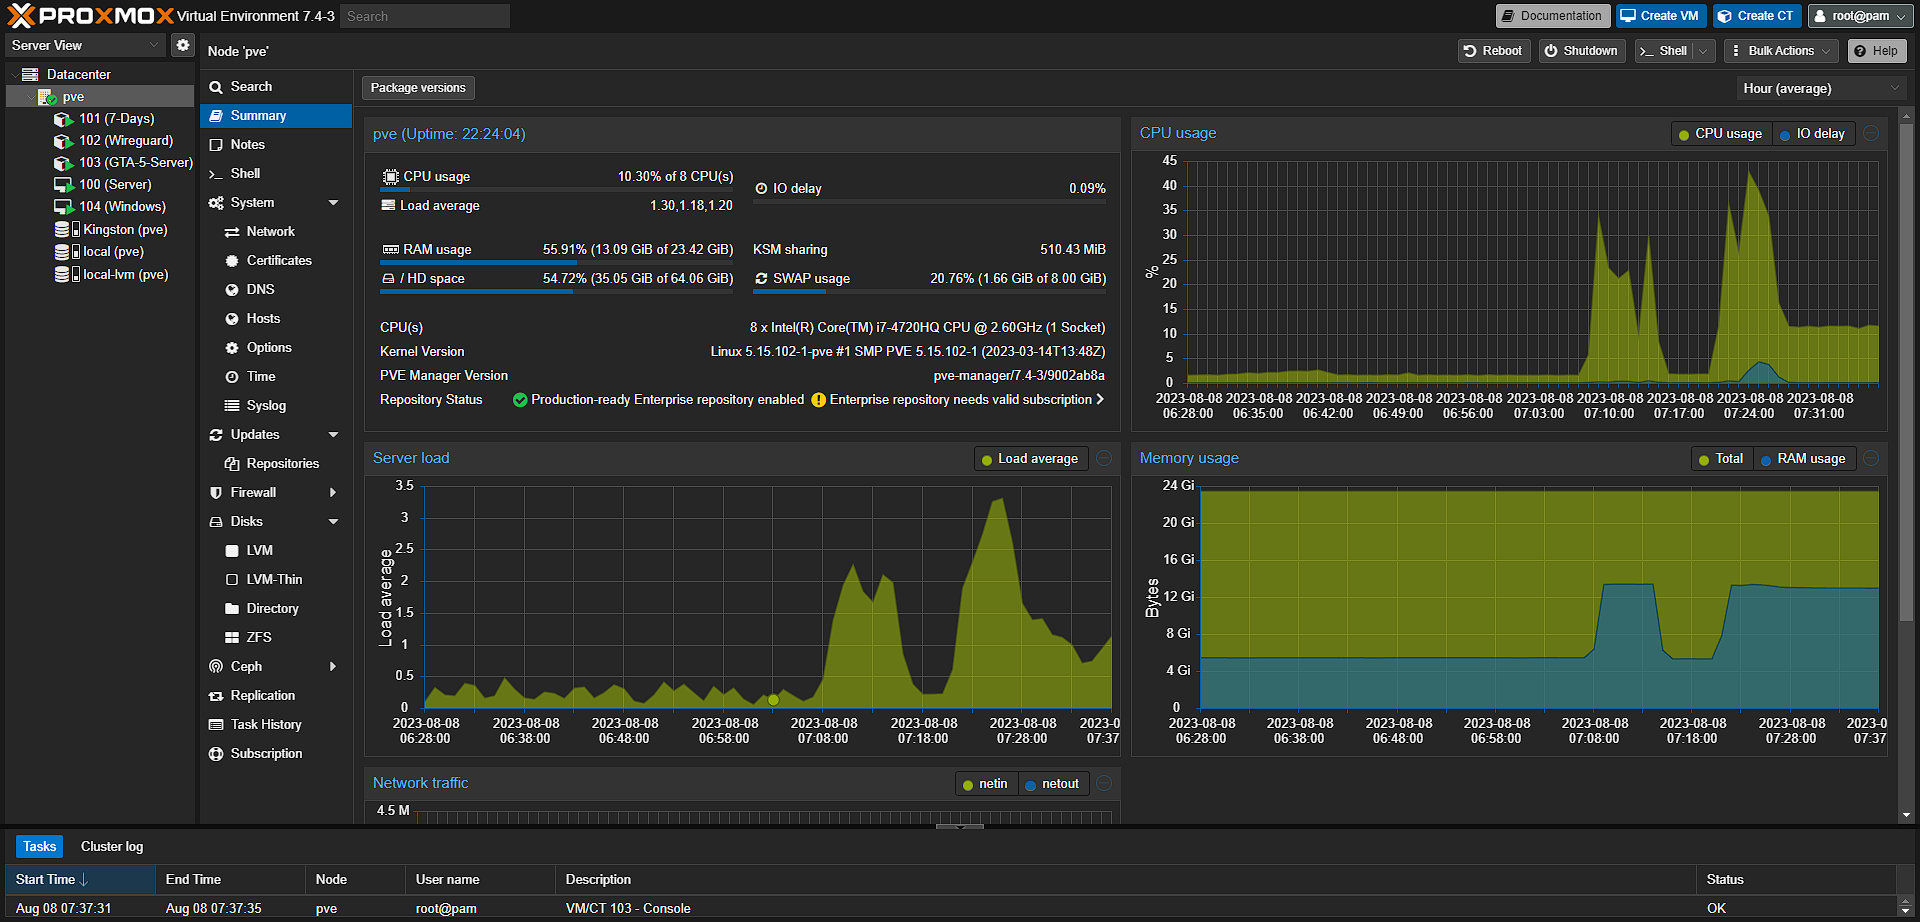1920x922 pixels.
Task: Click the Directory folder icon
Action: click(x=231, y=609)
